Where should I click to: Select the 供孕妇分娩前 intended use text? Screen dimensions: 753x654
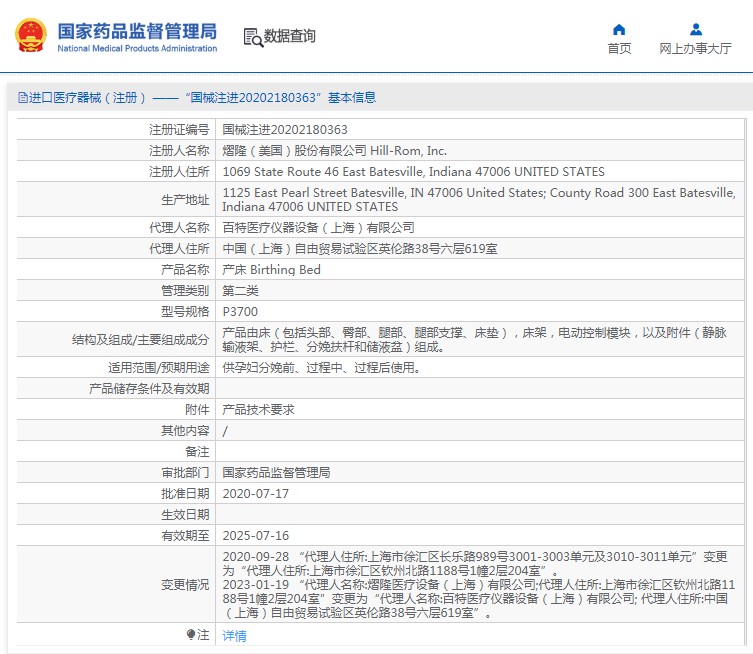[x=322, y=368]
